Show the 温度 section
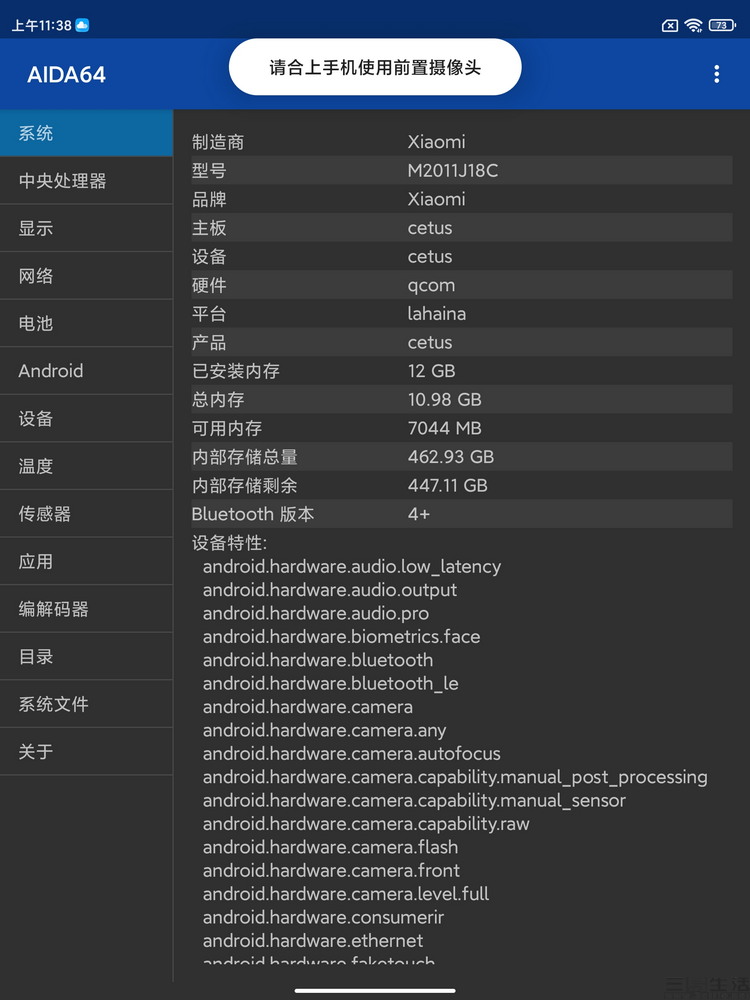750x1000 pixels. coord(86,466)
